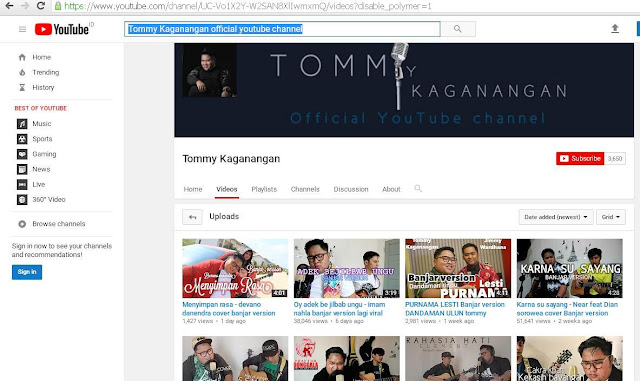Image resolution: width=640 pixels, height=381 pixels.
Task: Open the Trending sidebar link
Action: (x=46, y=72)
